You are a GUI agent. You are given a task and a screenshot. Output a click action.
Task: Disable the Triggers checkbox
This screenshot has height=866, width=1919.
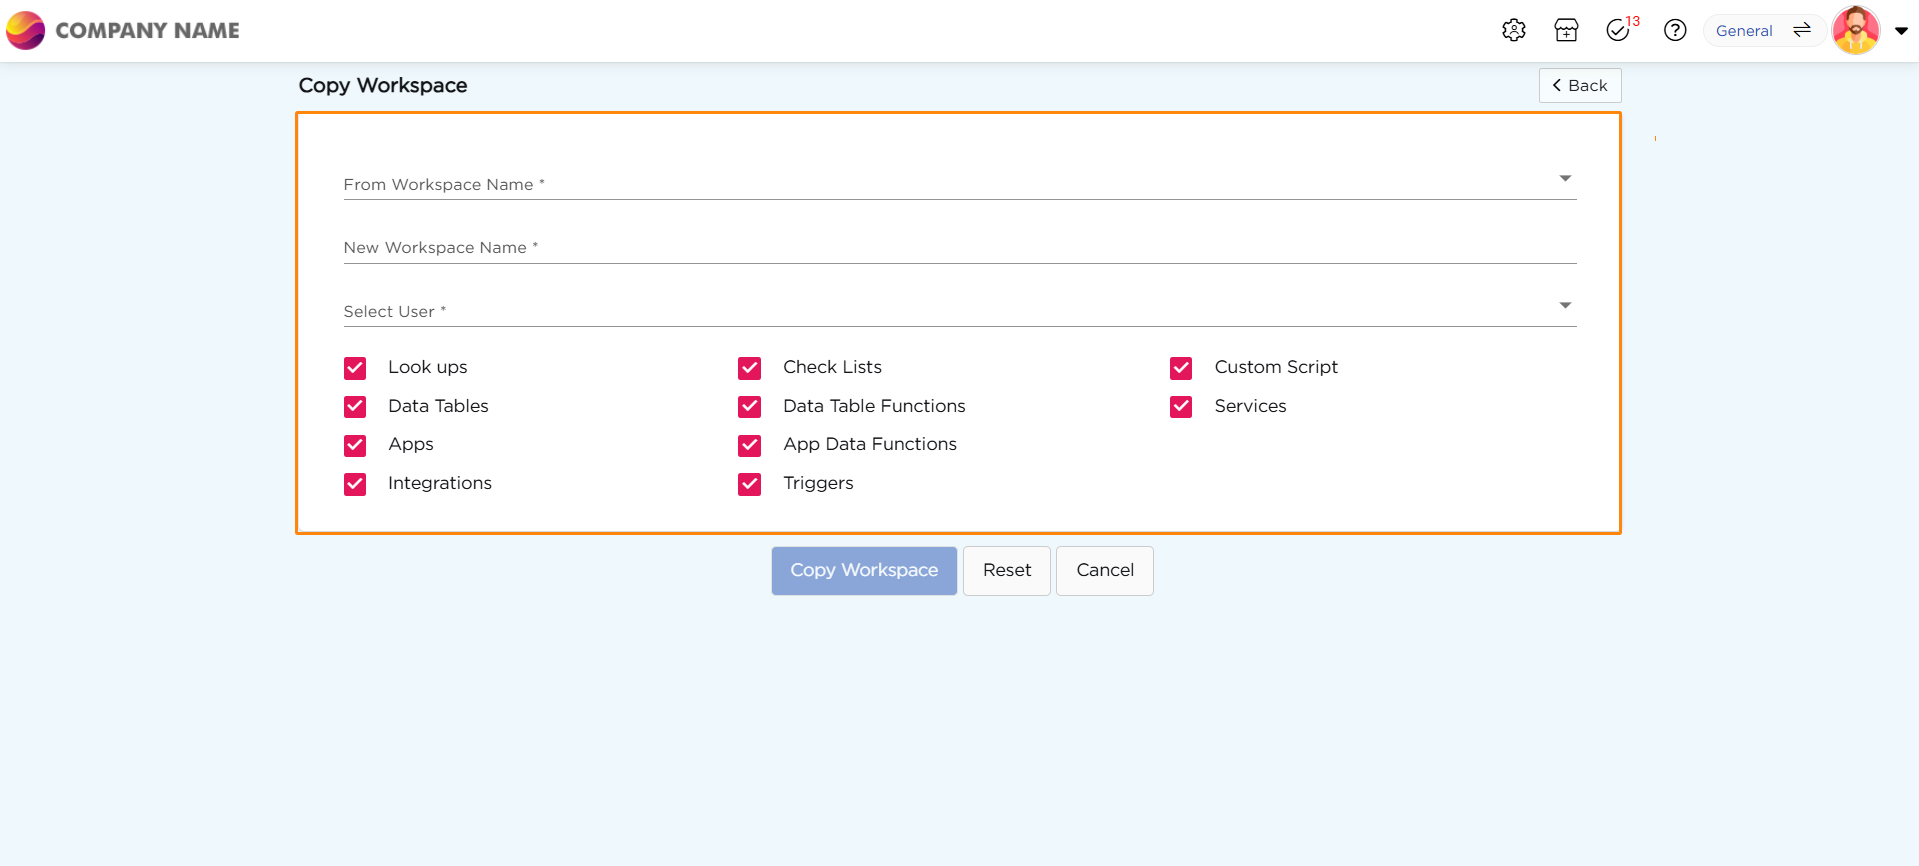(x=750, y=484)
